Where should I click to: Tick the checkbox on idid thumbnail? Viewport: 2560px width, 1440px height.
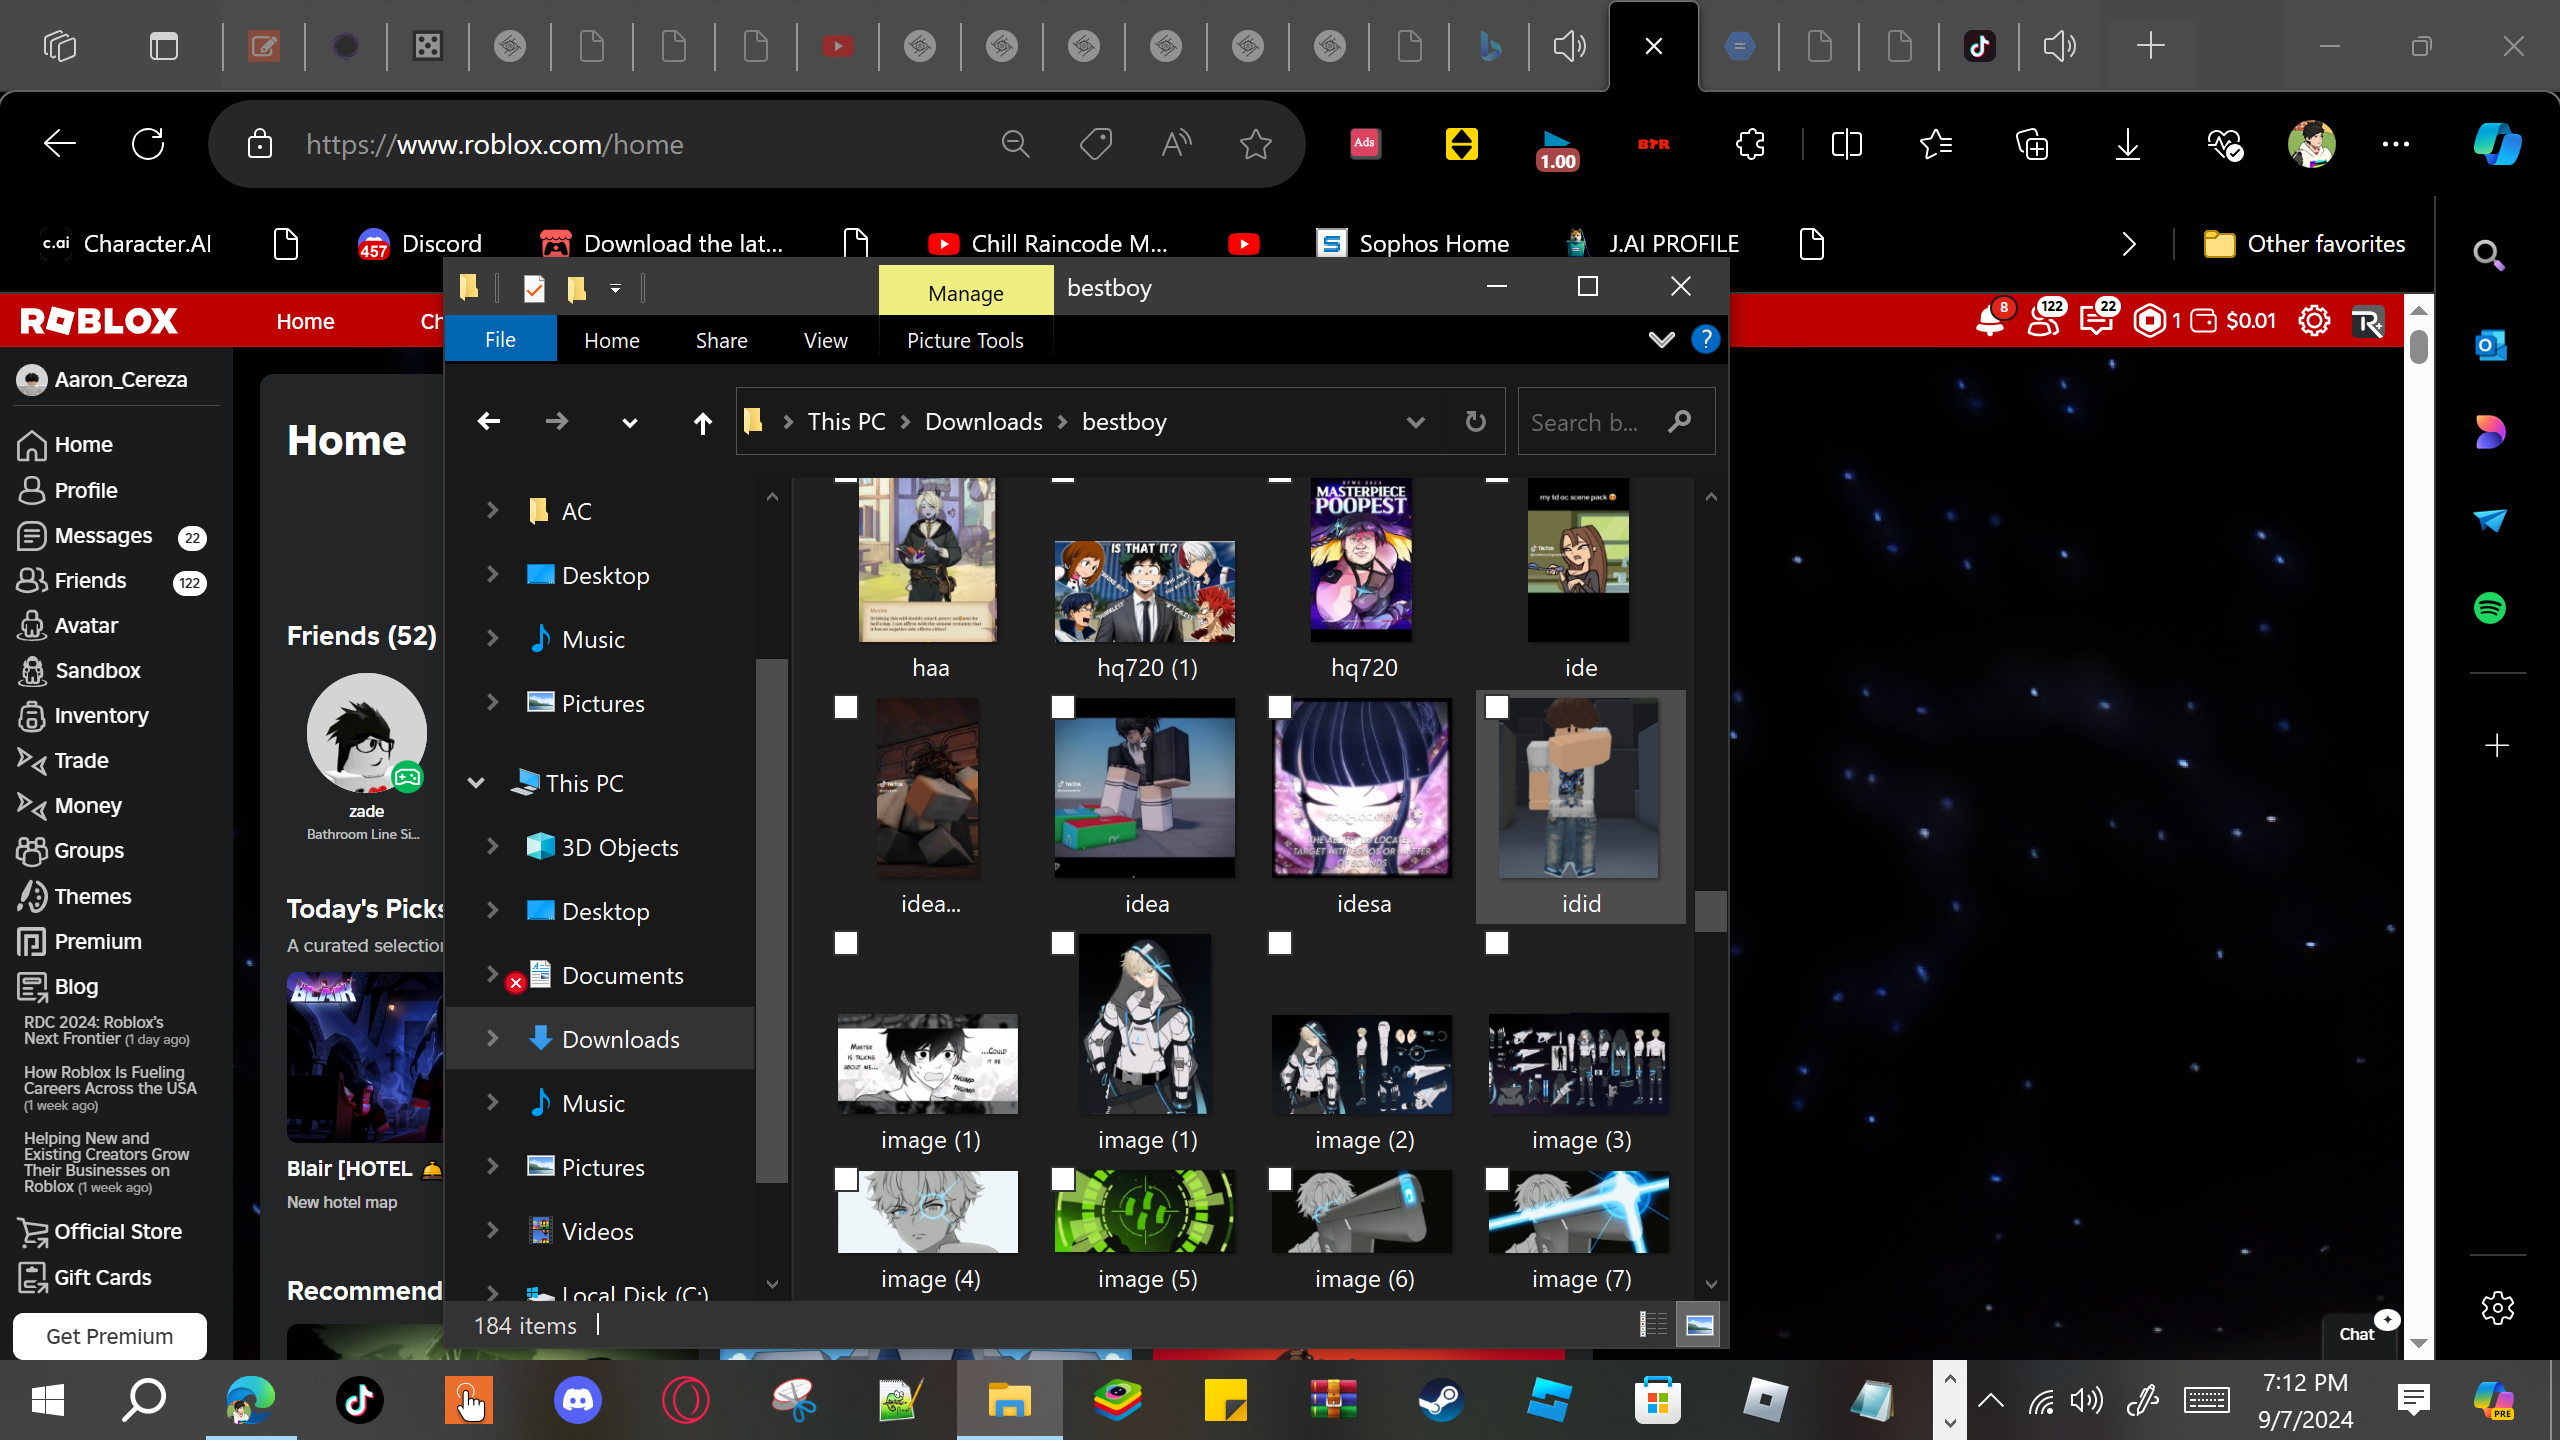pyautogui.click(x=1497, y=707)
